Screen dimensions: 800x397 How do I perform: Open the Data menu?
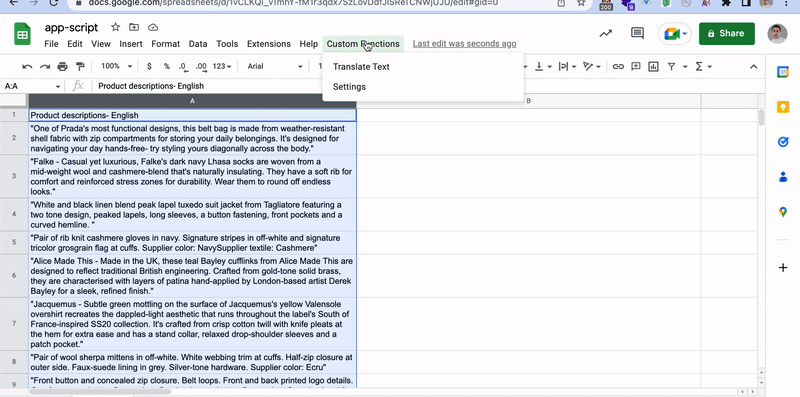[x=198, y=44]
